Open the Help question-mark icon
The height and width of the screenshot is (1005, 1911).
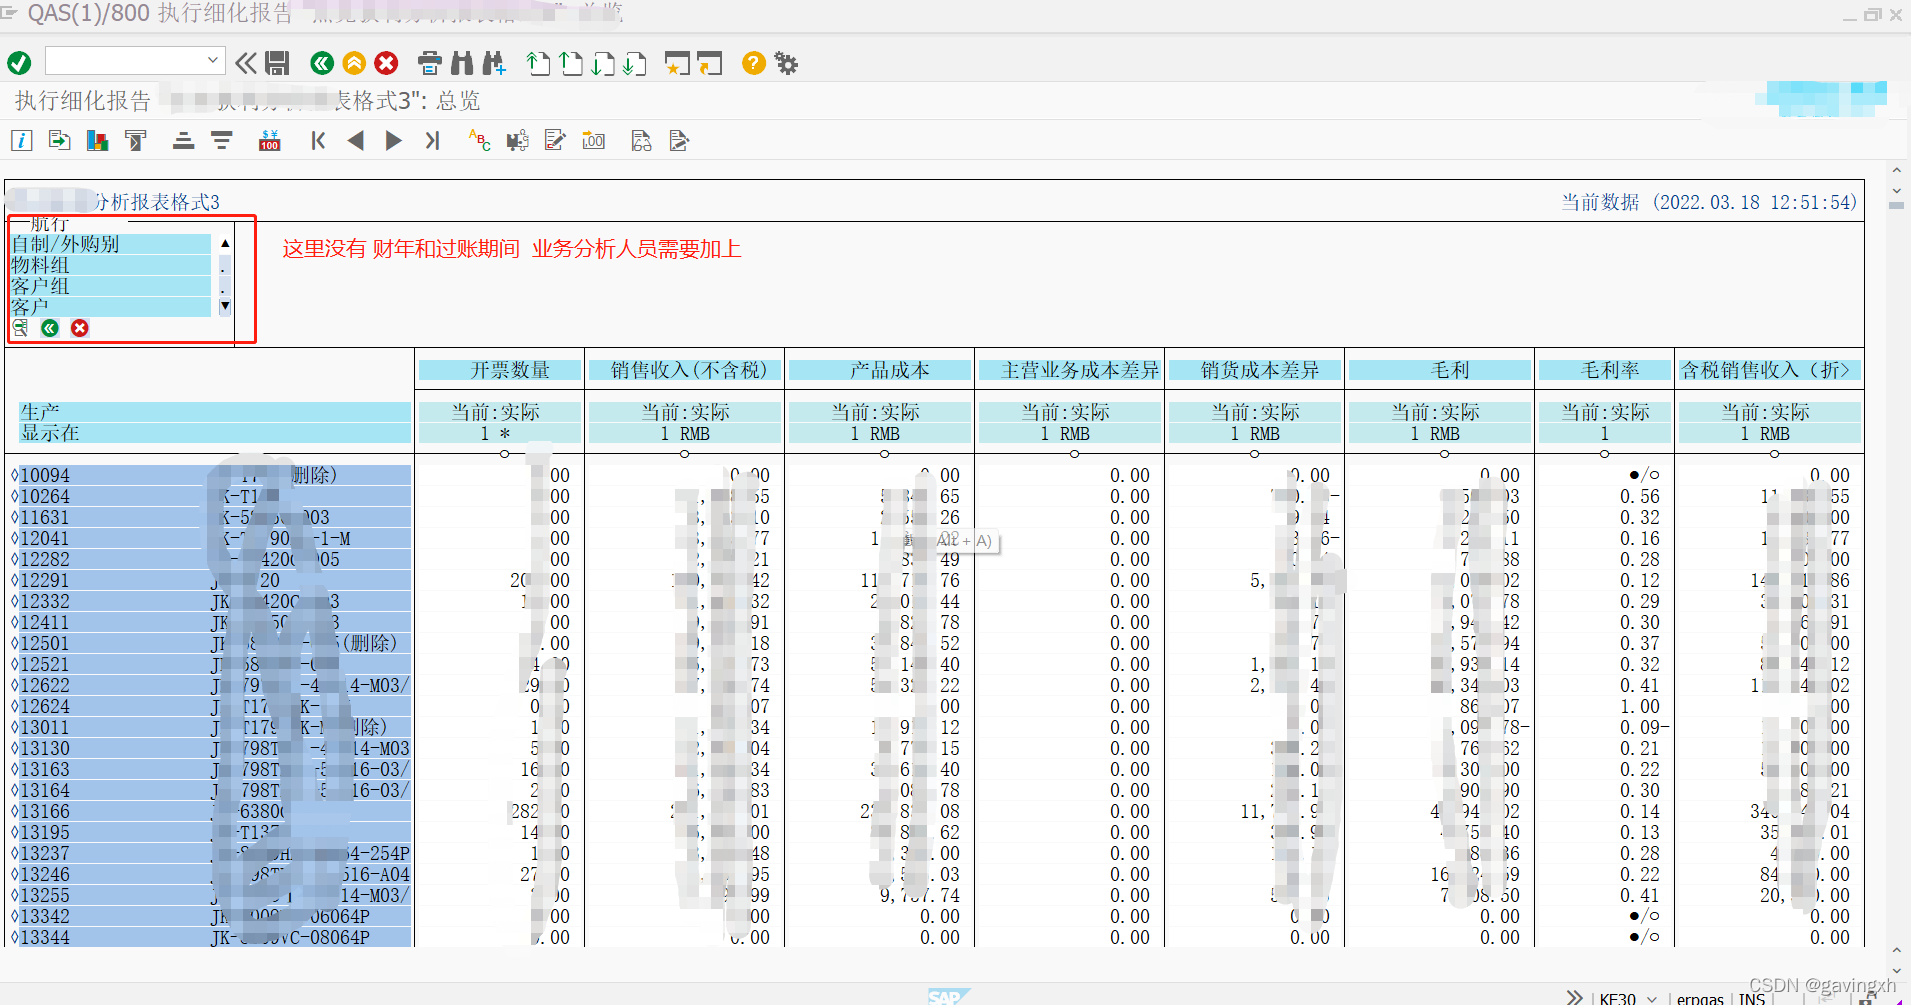pos(754,63)
